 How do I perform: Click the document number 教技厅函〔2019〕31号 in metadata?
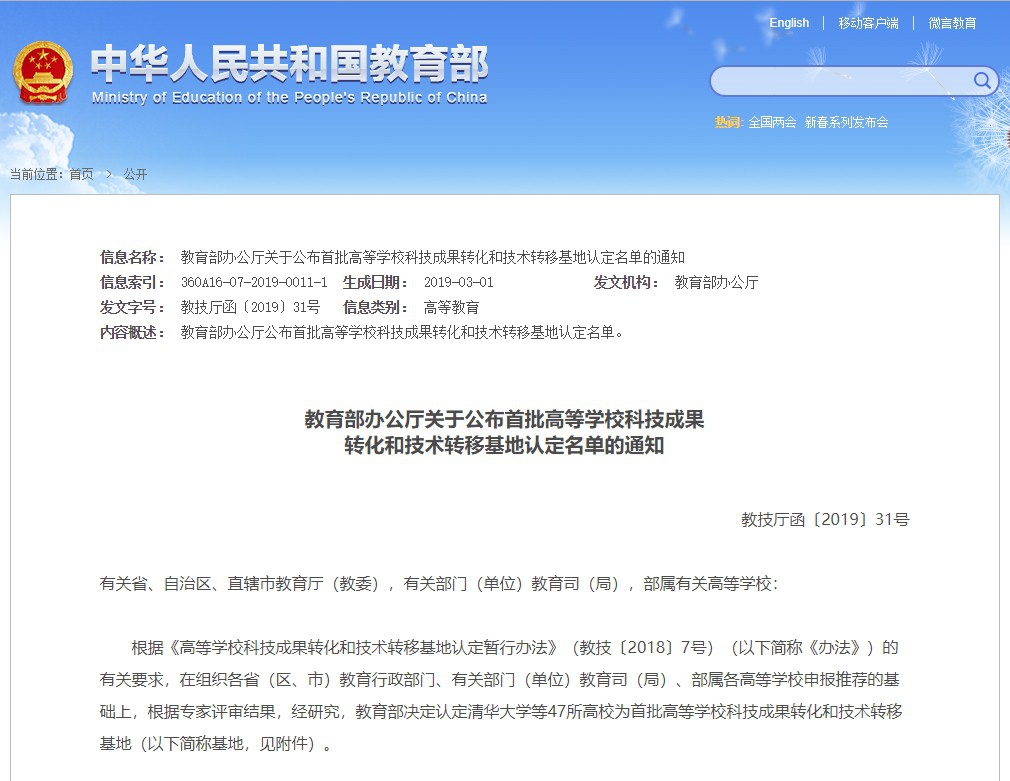click(250, 307)
